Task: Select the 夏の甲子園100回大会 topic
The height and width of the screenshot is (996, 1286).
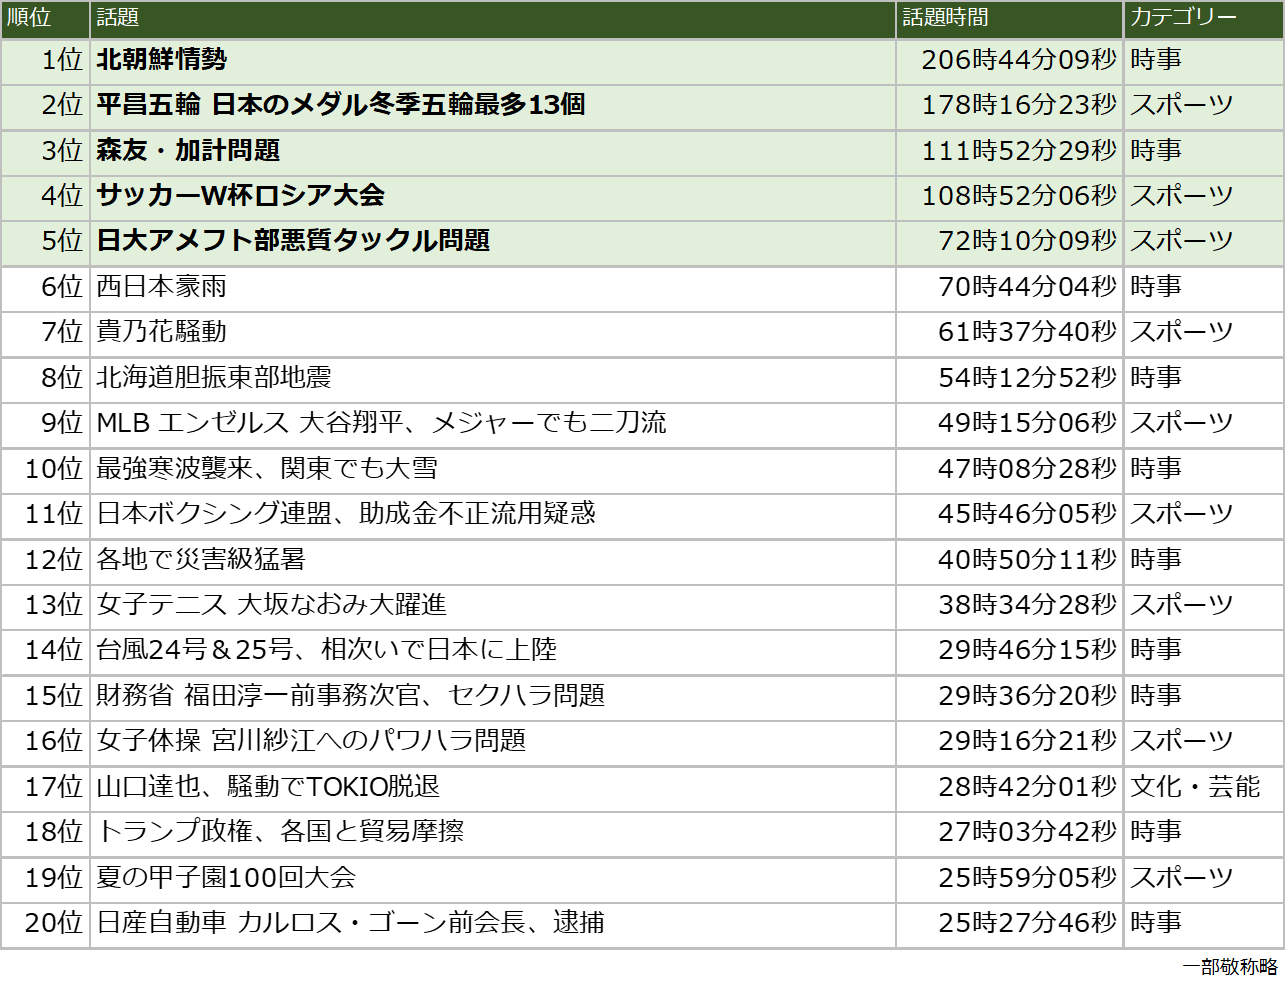Action: [226, 878]
